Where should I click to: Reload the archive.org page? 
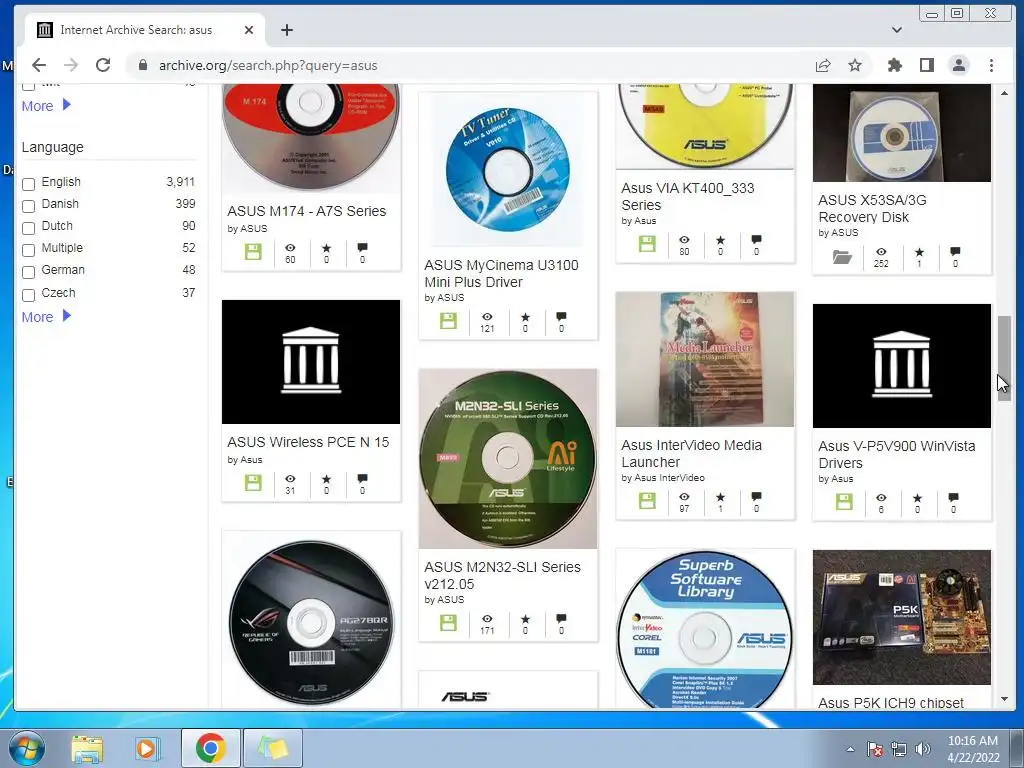103,65
